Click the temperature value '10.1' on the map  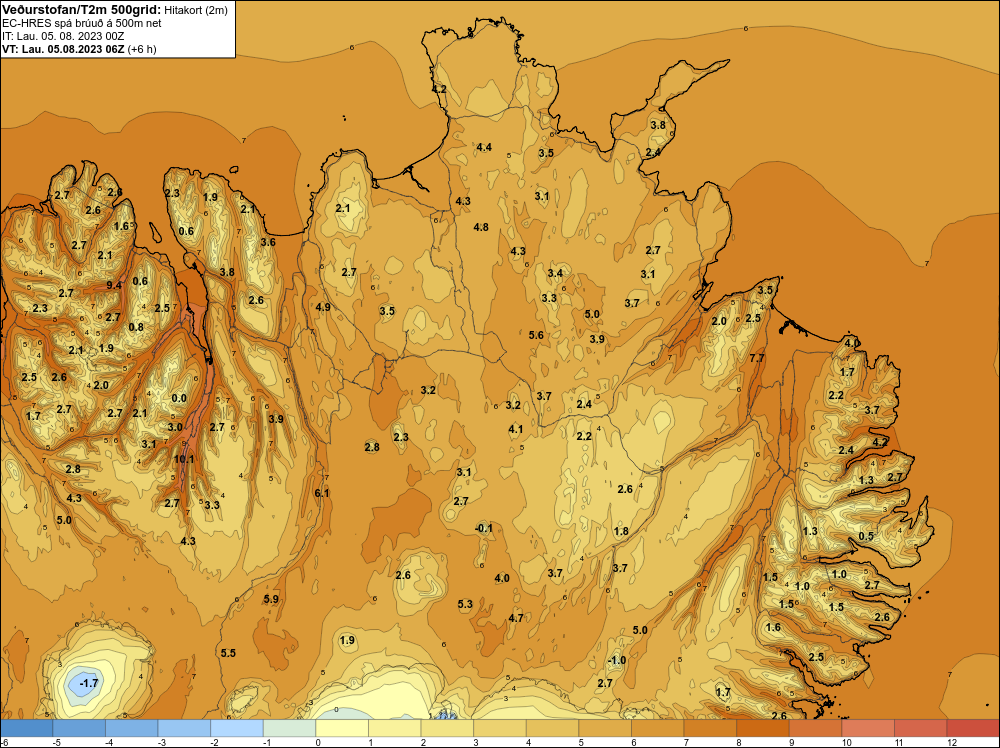(184, 459)
